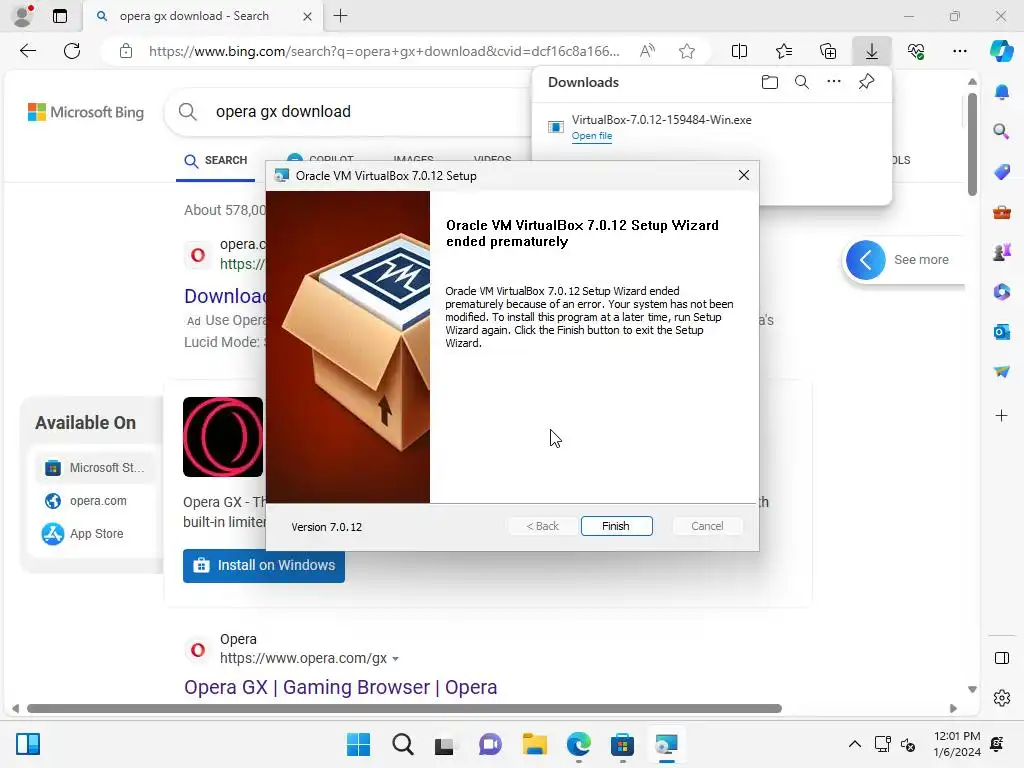The image size is (1024, 768).
Task: Open sidebar Drop paper-plane icon
Action: 1002,372
